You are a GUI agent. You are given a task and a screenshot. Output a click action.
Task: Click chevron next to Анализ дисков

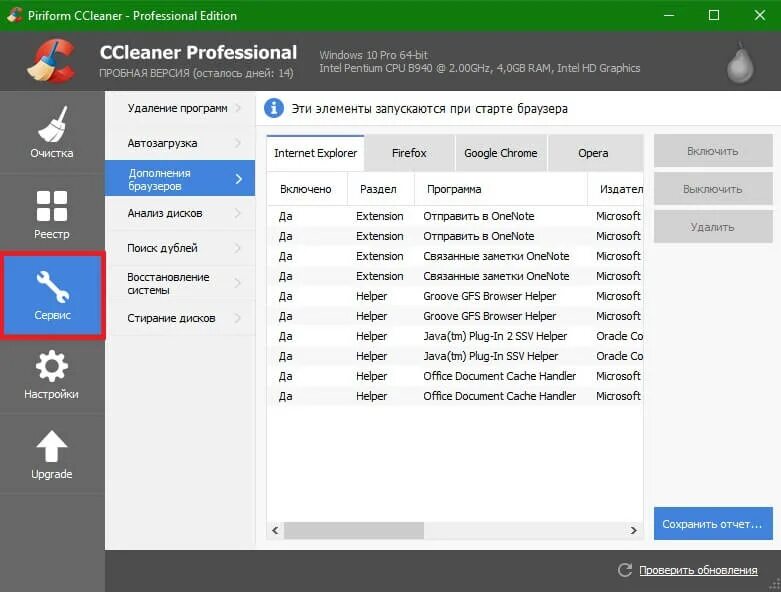(x=238, y=213)
